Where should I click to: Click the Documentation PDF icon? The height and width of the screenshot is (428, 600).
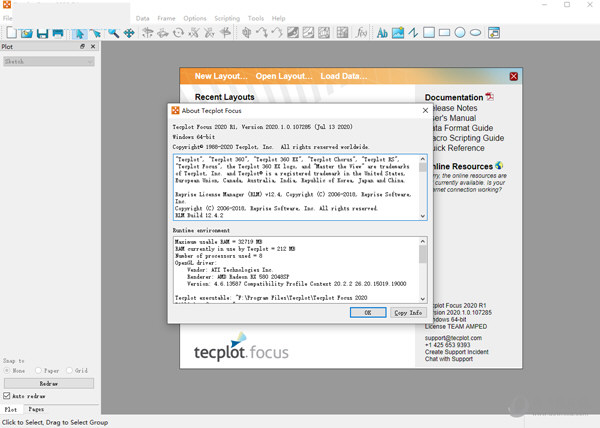point(490,97)
